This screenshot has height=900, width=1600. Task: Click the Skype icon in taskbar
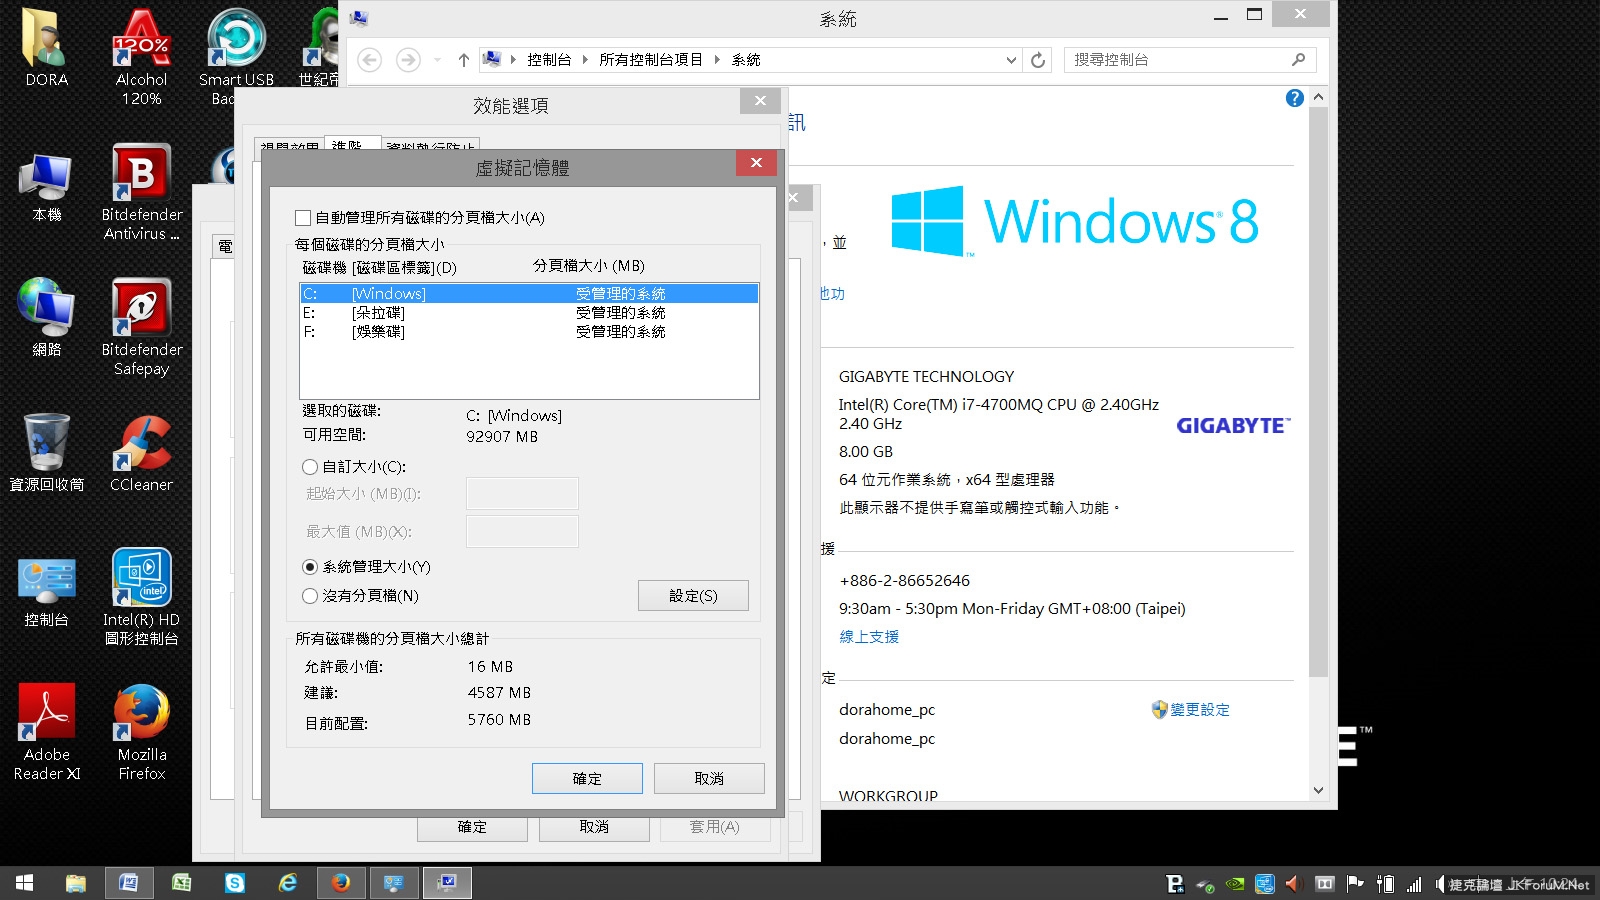235,883
